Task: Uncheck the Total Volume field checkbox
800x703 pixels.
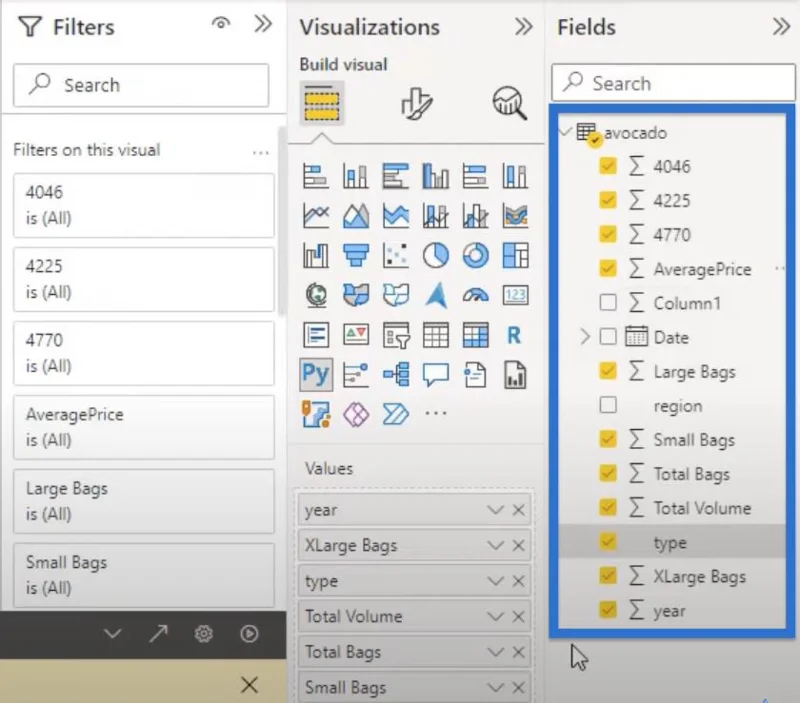Action: click(608, 507)
